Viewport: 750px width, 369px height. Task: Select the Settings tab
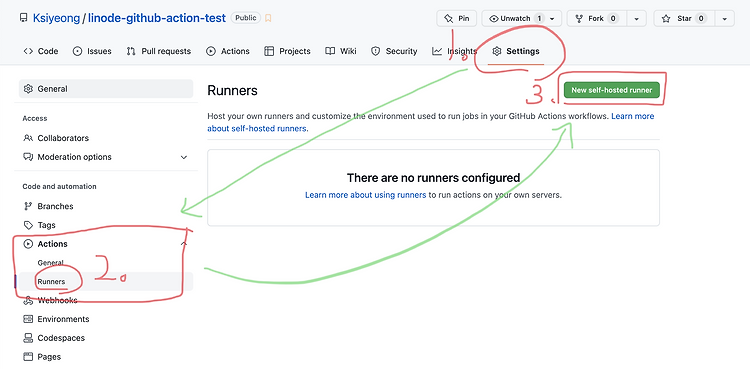pos(516,51)
